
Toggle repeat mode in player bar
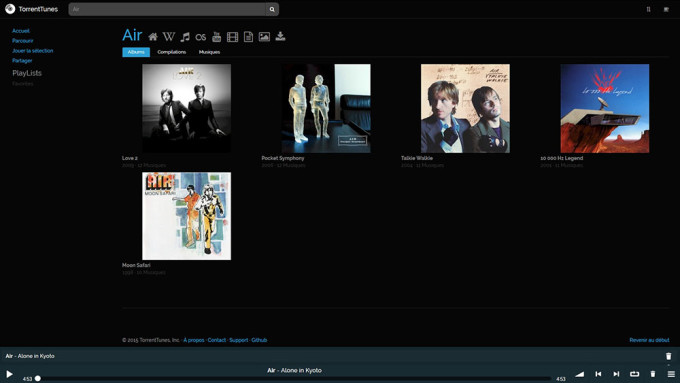click(634, 374)
